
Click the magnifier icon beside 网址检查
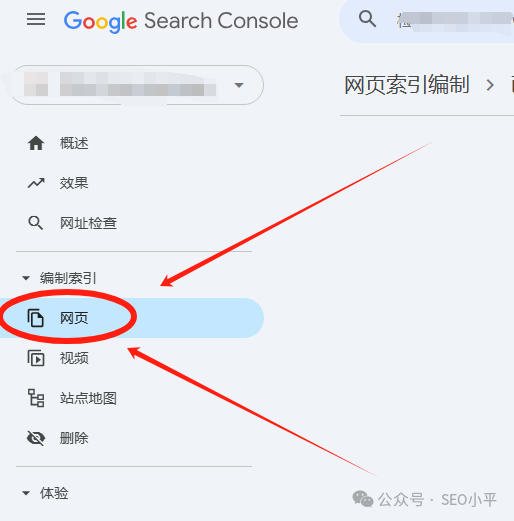coord(36,223)
